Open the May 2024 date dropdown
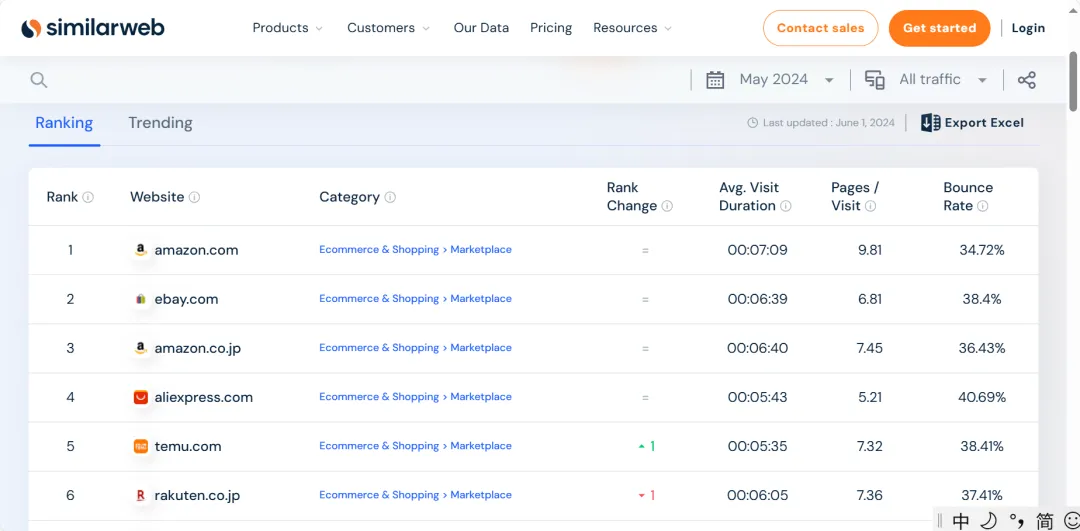This screenshot has width=1080, height=531. pyautogui.click(x=786, y=80)
